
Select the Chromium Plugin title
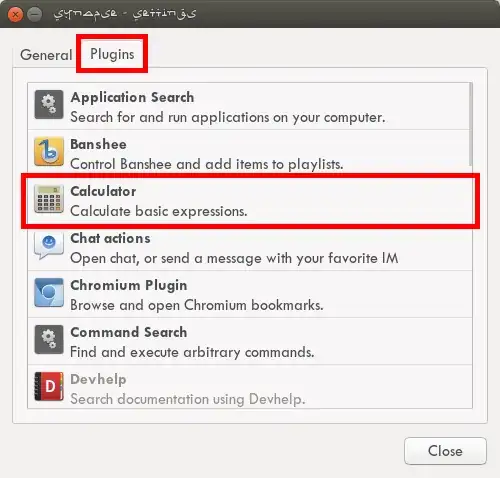[x=129, y=286]
